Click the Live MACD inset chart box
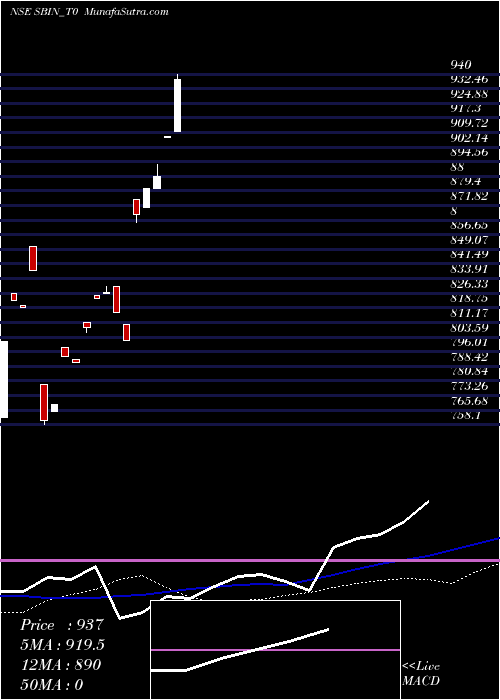The width and height of the screenshot is (500, 700). pyautogui.click(x=275, y=650)
